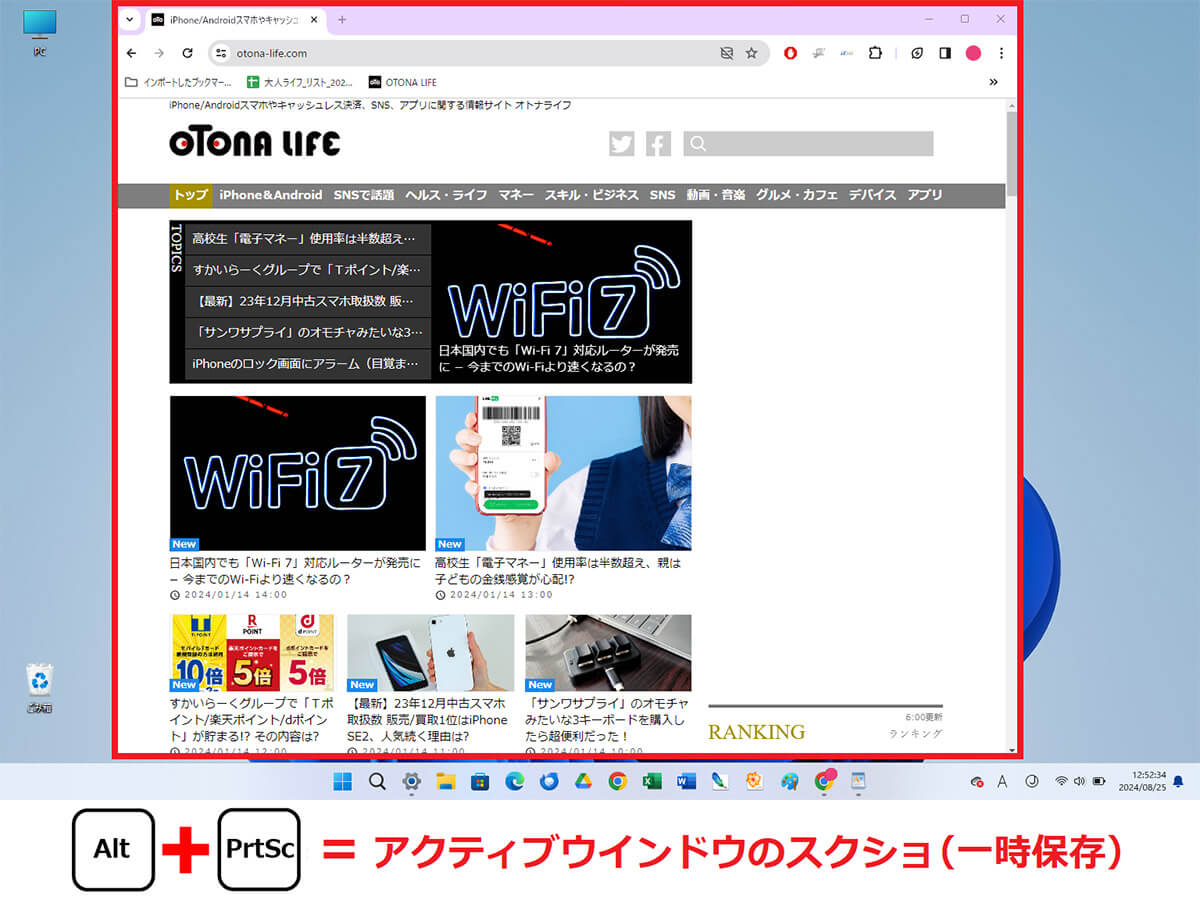Open the iPhone SE2 article thumbnail
Screen dimensions: 1200x903
[x=430, y=653]
